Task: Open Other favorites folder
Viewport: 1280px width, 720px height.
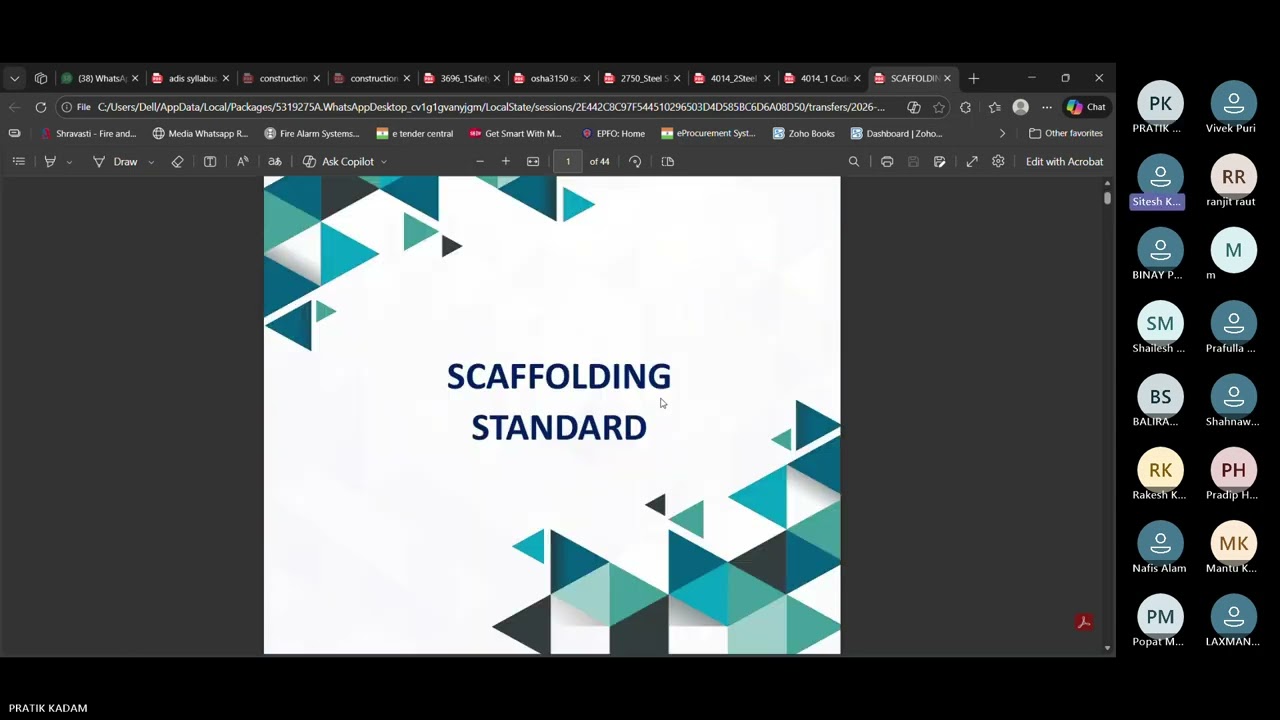Action: (1065, 133)
